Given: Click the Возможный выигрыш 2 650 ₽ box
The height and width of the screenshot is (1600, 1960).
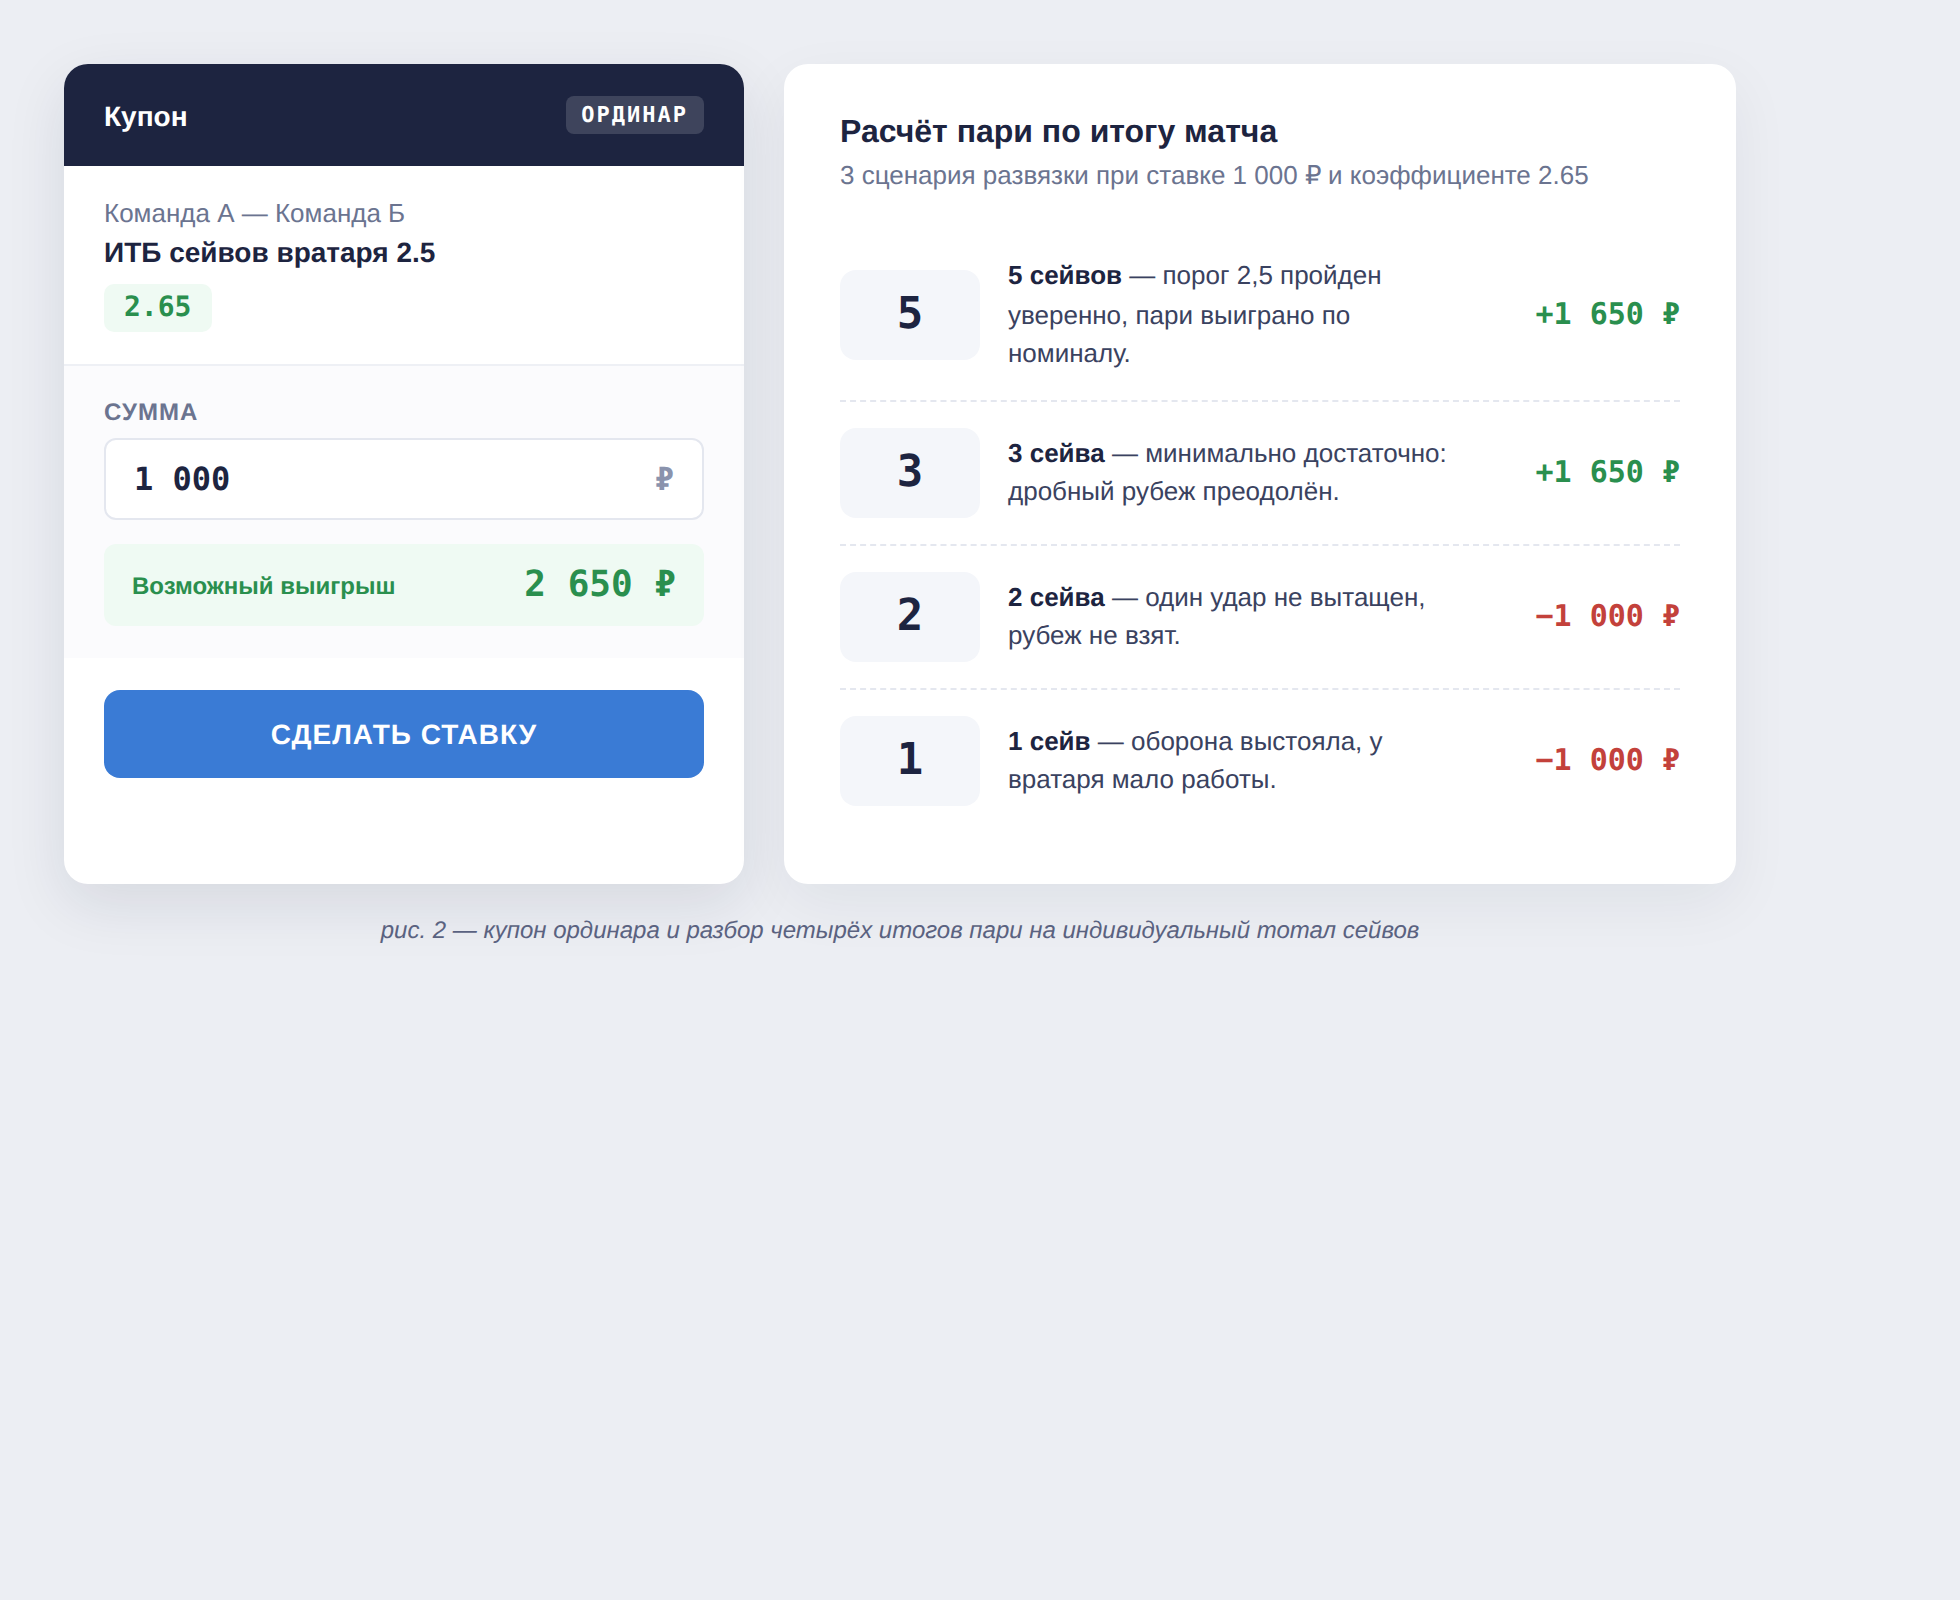Looking at the screenshot, I should pyautogui.click(x=404, y=585).
